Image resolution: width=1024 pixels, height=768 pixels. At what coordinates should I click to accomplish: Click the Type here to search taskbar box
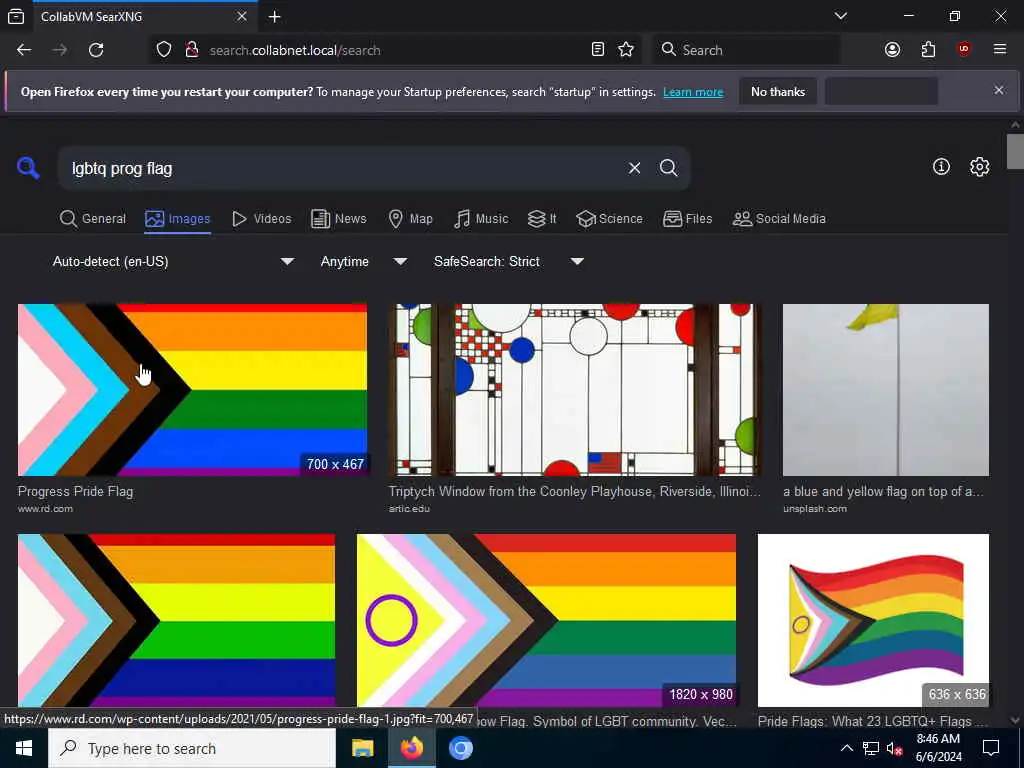pyautogui.click(x=192, y=748)
